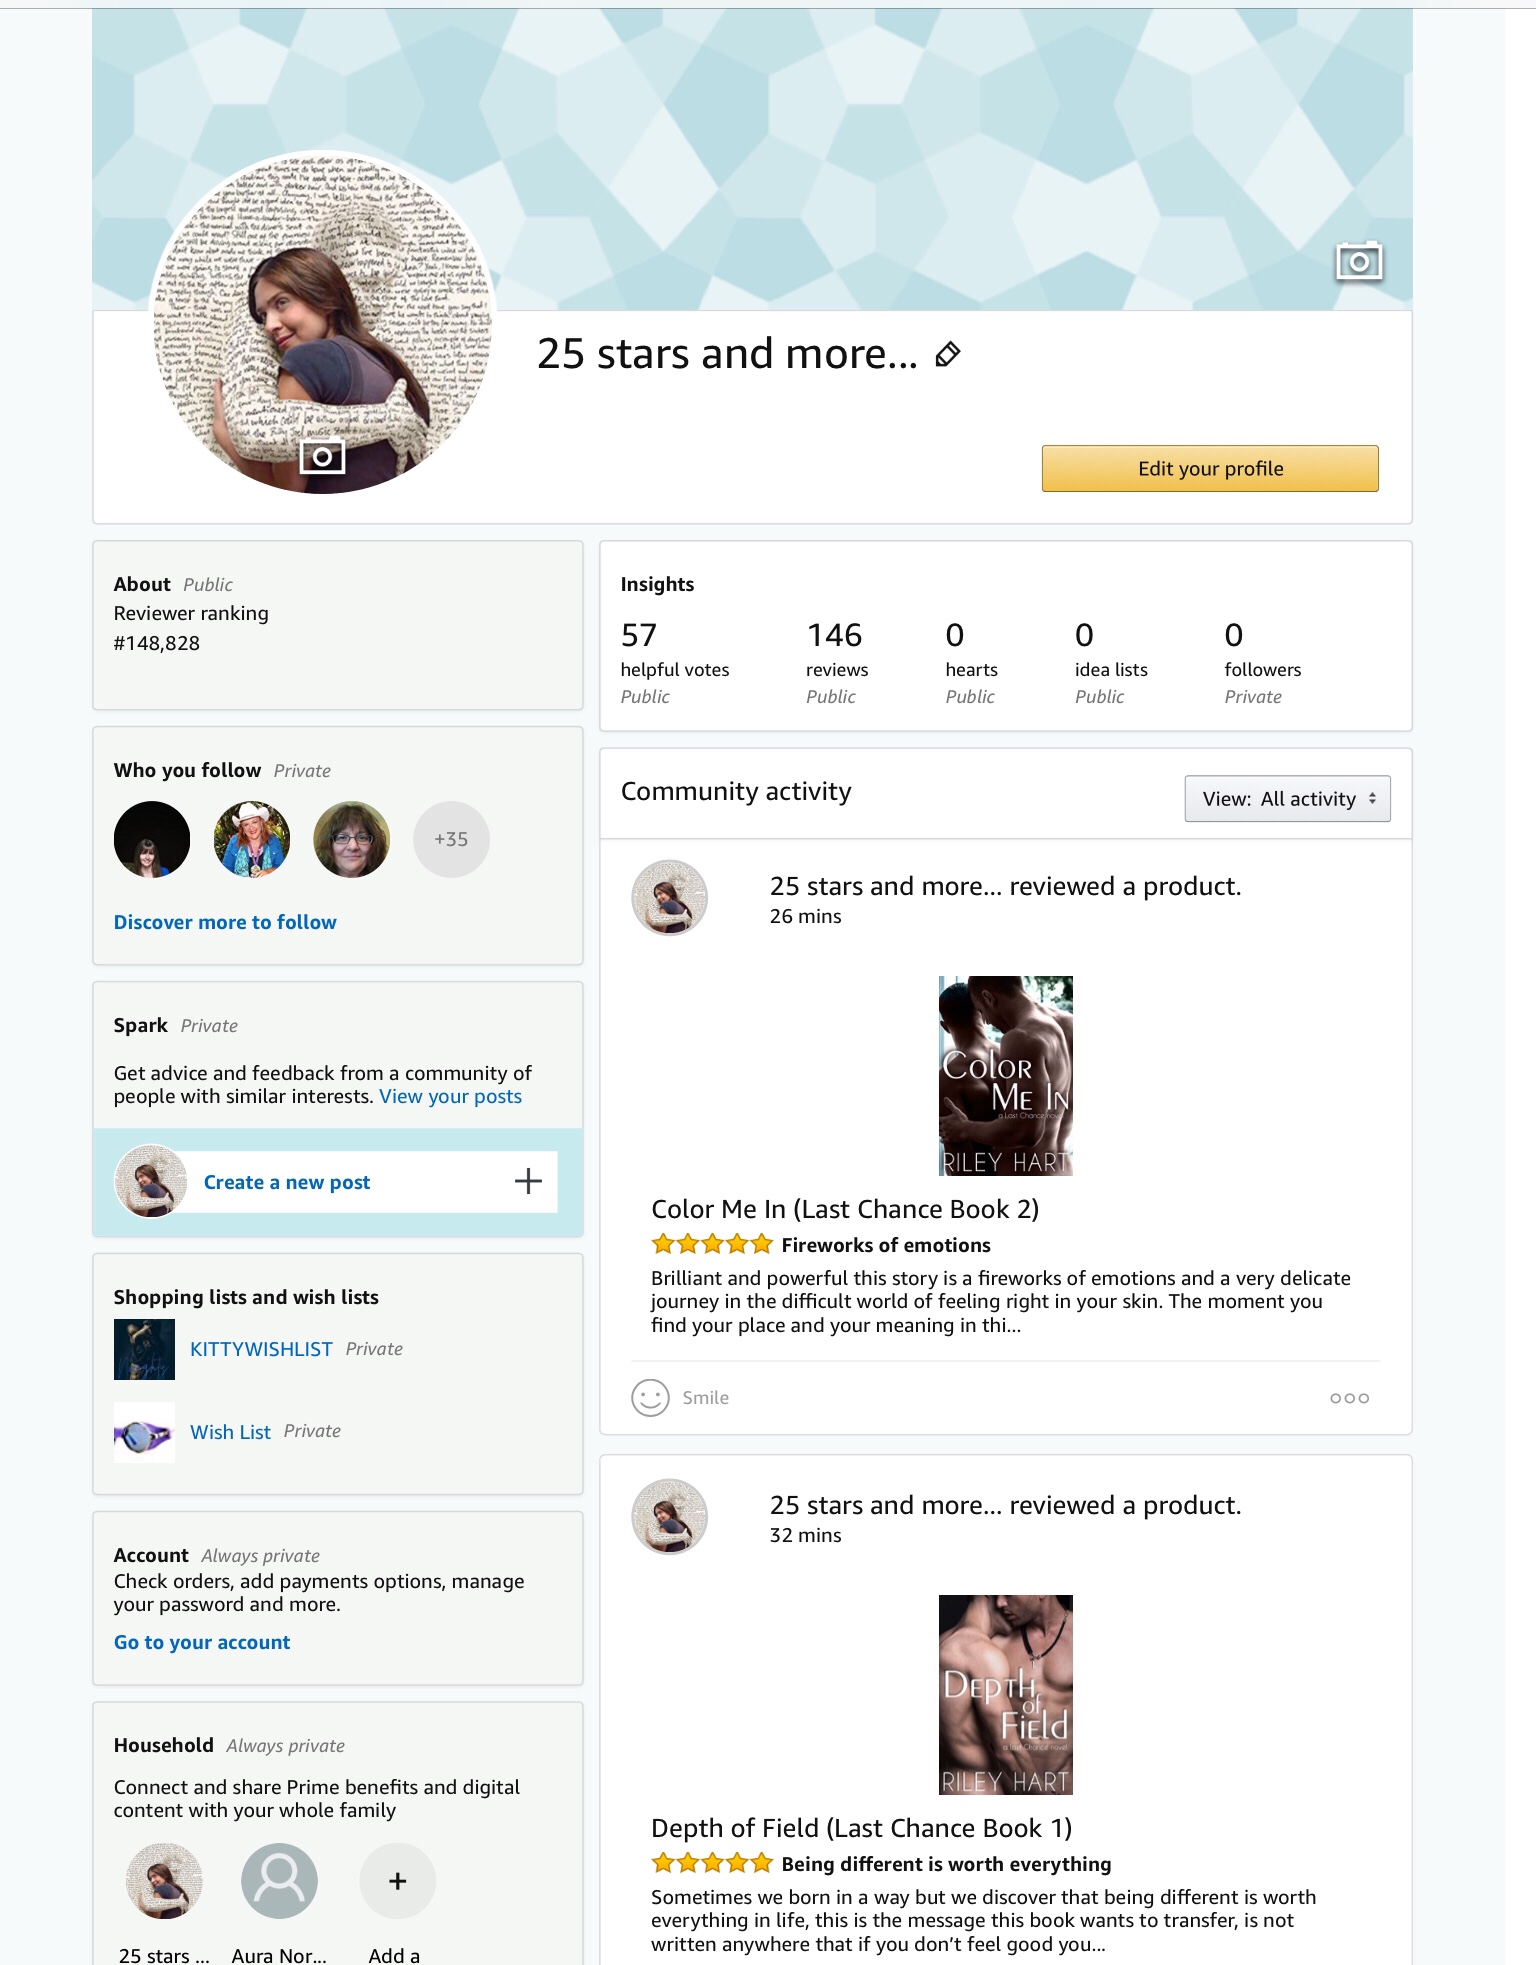Expand the +35 followed profiles bubble

pyautogui.click(x=451, y=839)
